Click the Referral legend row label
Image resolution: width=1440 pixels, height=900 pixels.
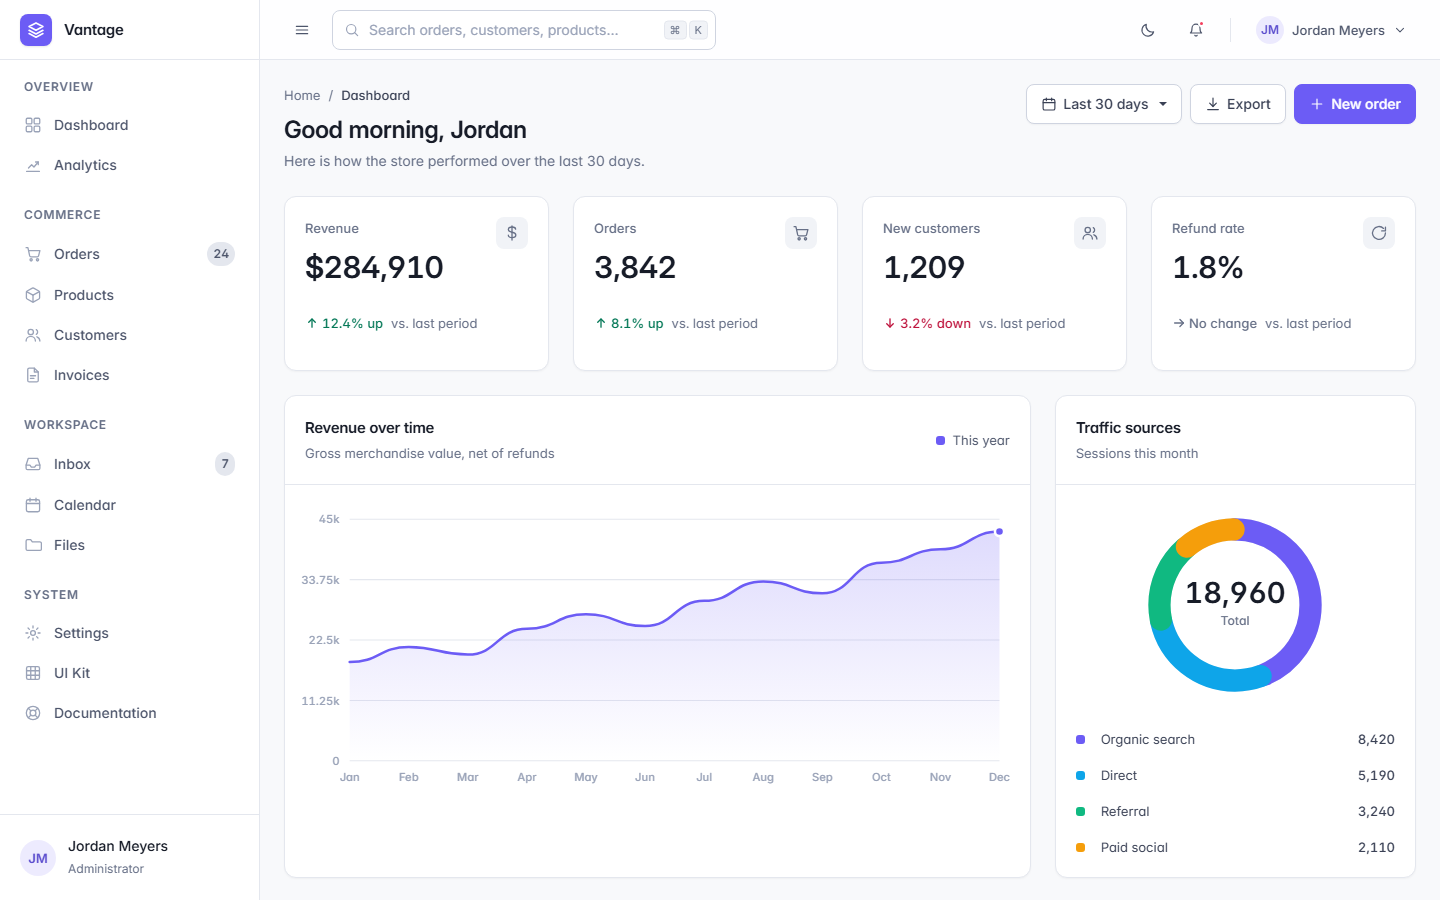tap(1125, 812)
